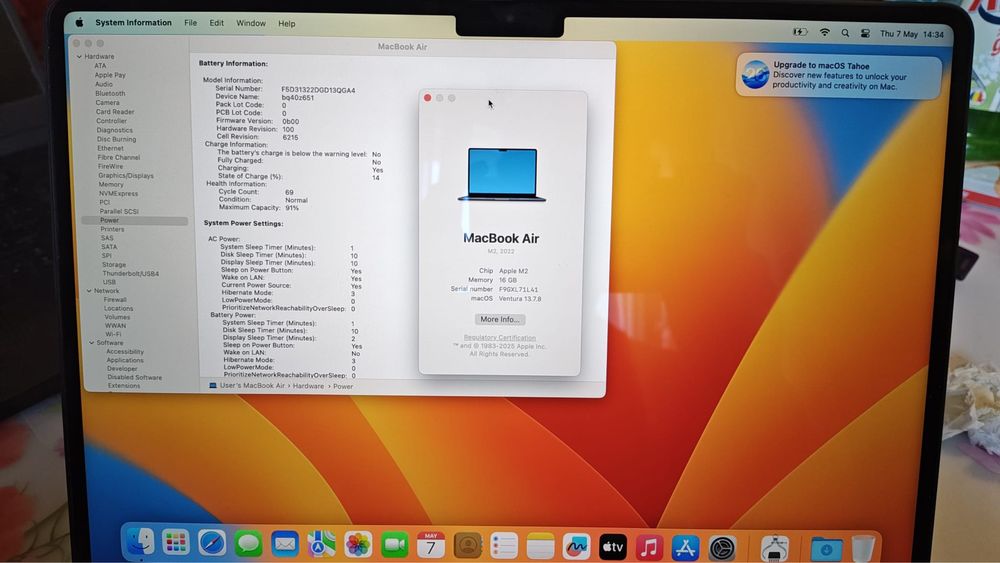Open Launchpad in the Dock
The height and width of the screenshot is (563, 1000).
[x=175, y=543]
